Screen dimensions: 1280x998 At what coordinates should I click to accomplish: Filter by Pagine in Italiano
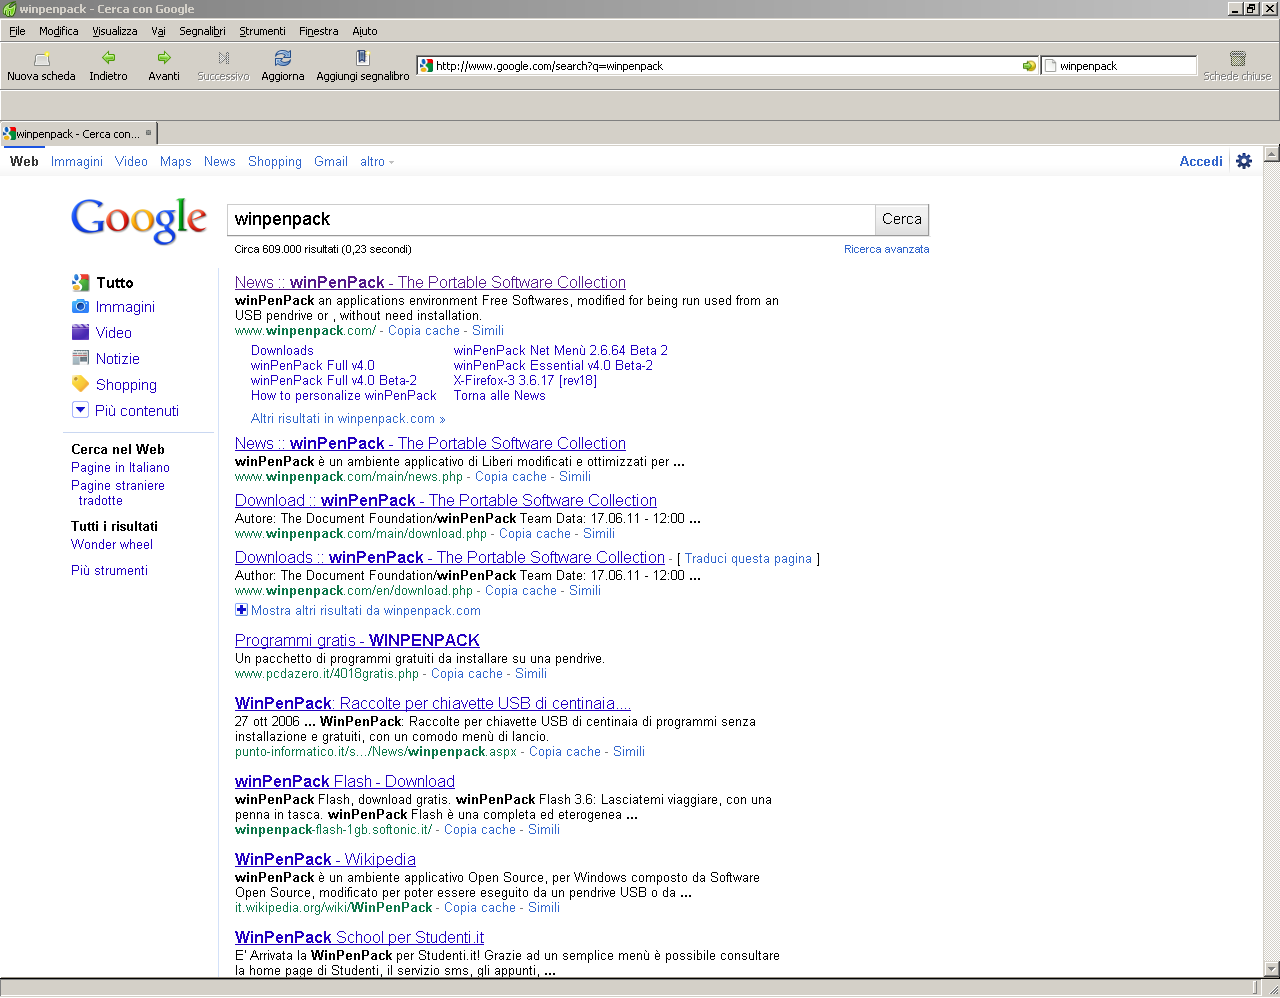click(120, 468)
